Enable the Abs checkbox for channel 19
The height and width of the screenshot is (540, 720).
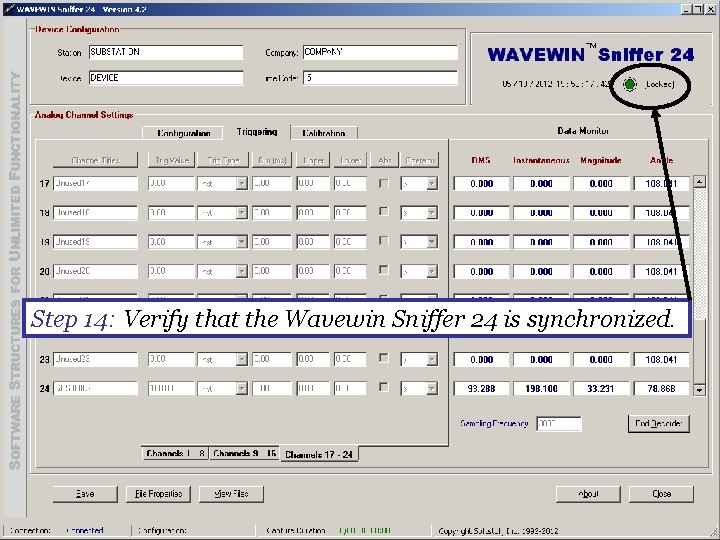pos(383,241)
